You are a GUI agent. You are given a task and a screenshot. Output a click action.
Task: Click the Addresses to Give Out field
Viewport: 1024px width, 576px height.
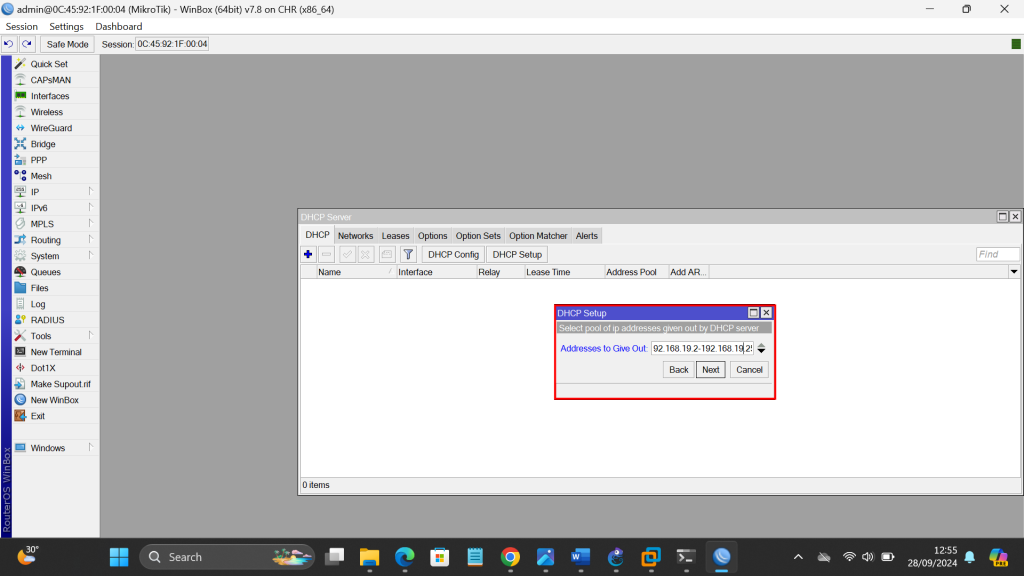pyautogui.click(x=702, y=348)
